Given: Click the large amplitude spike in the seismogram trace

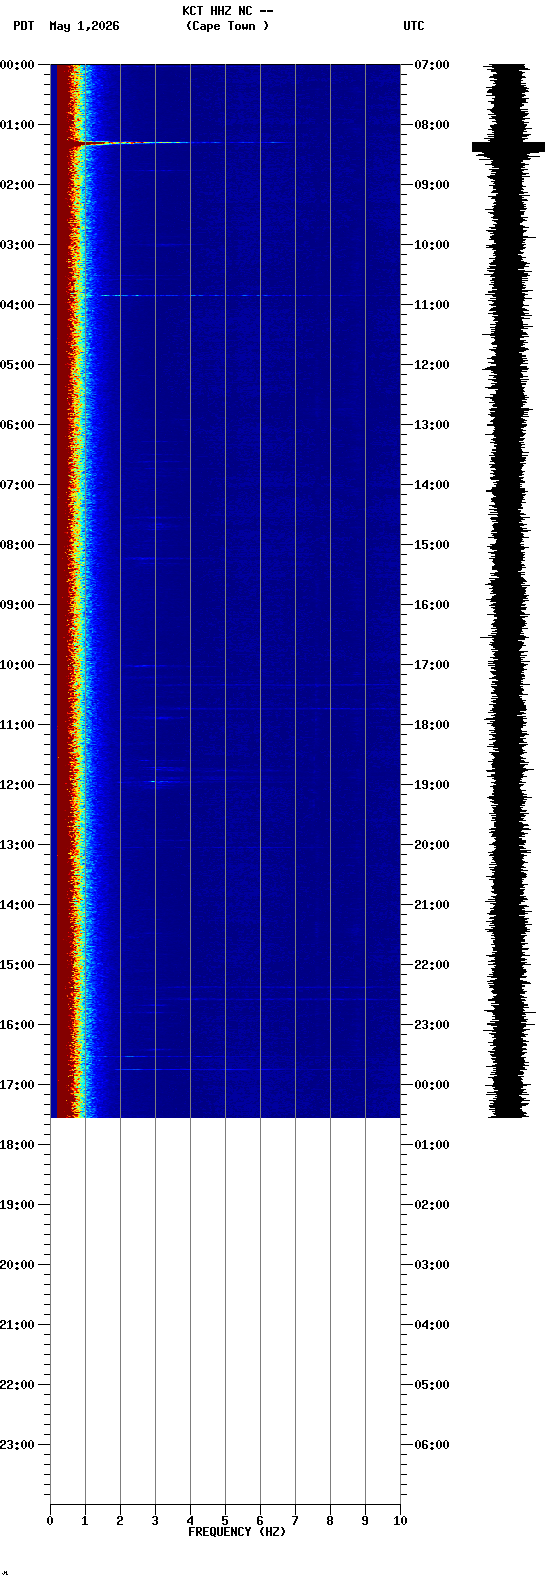Looking at the screenshot, I should tap(508, 147).
